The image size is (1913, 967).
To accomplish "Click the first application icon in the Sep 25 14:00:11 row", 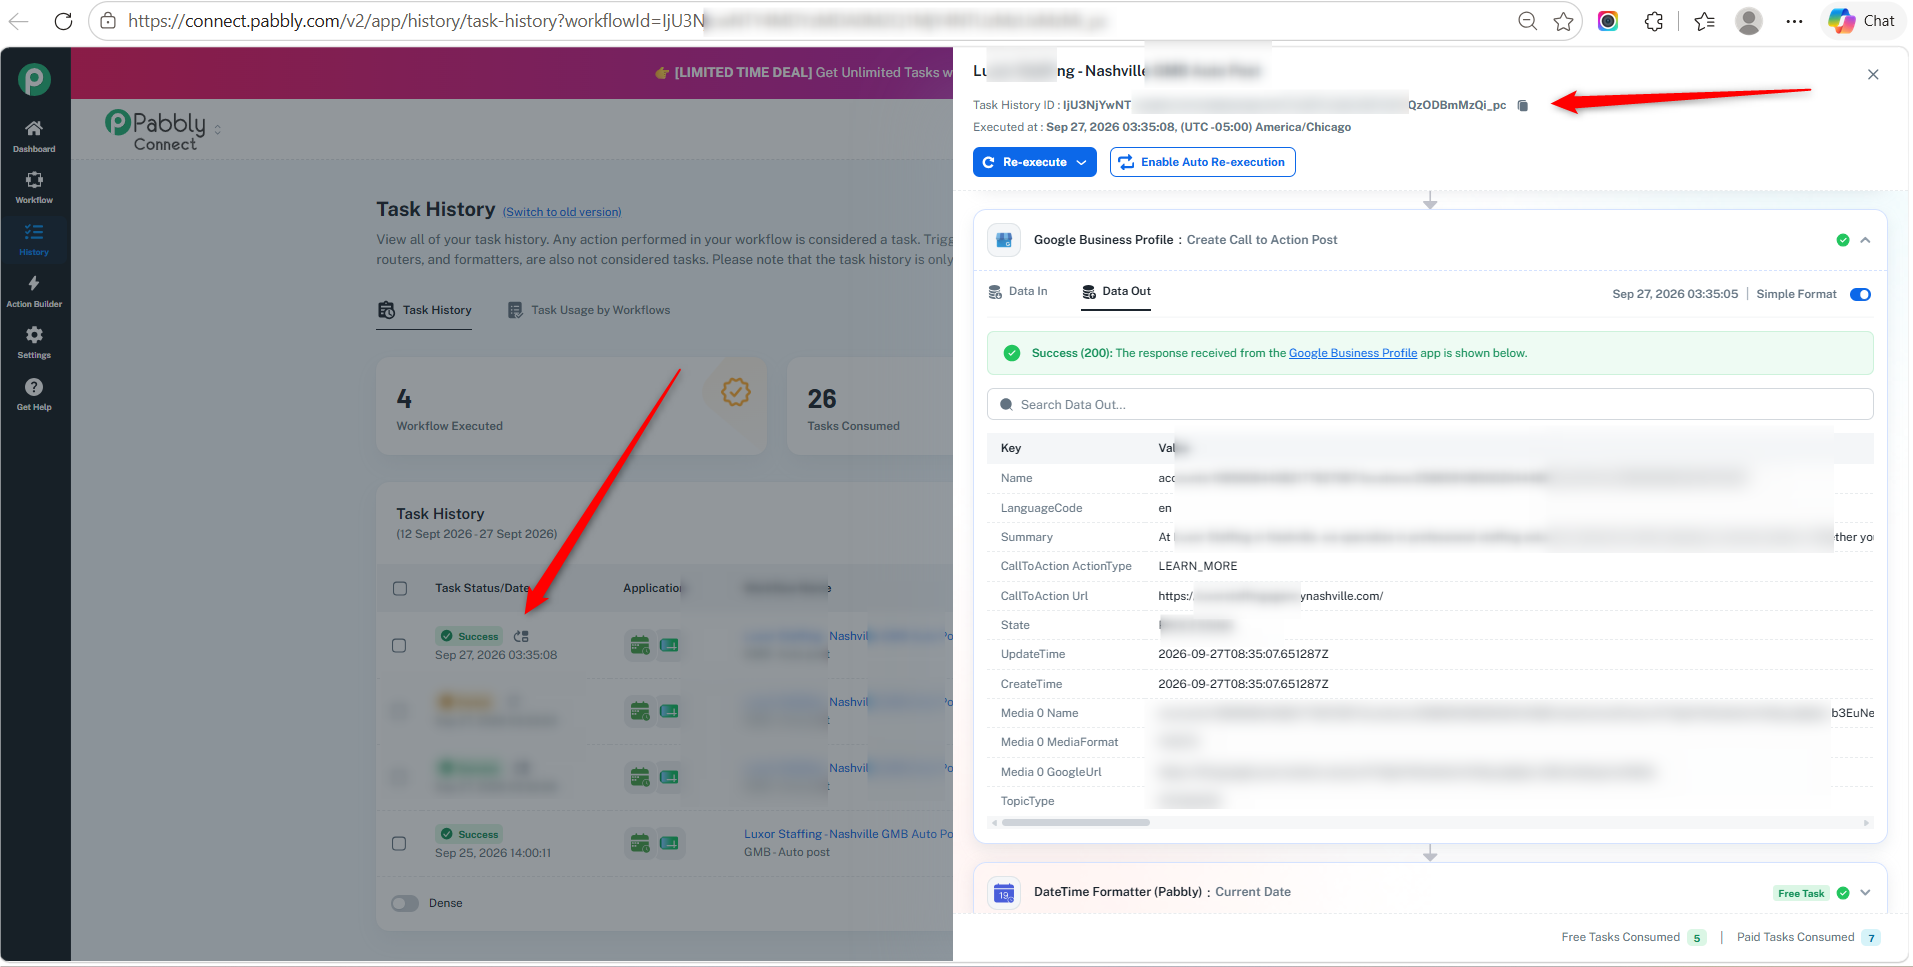I will click(x=640, y=843).
